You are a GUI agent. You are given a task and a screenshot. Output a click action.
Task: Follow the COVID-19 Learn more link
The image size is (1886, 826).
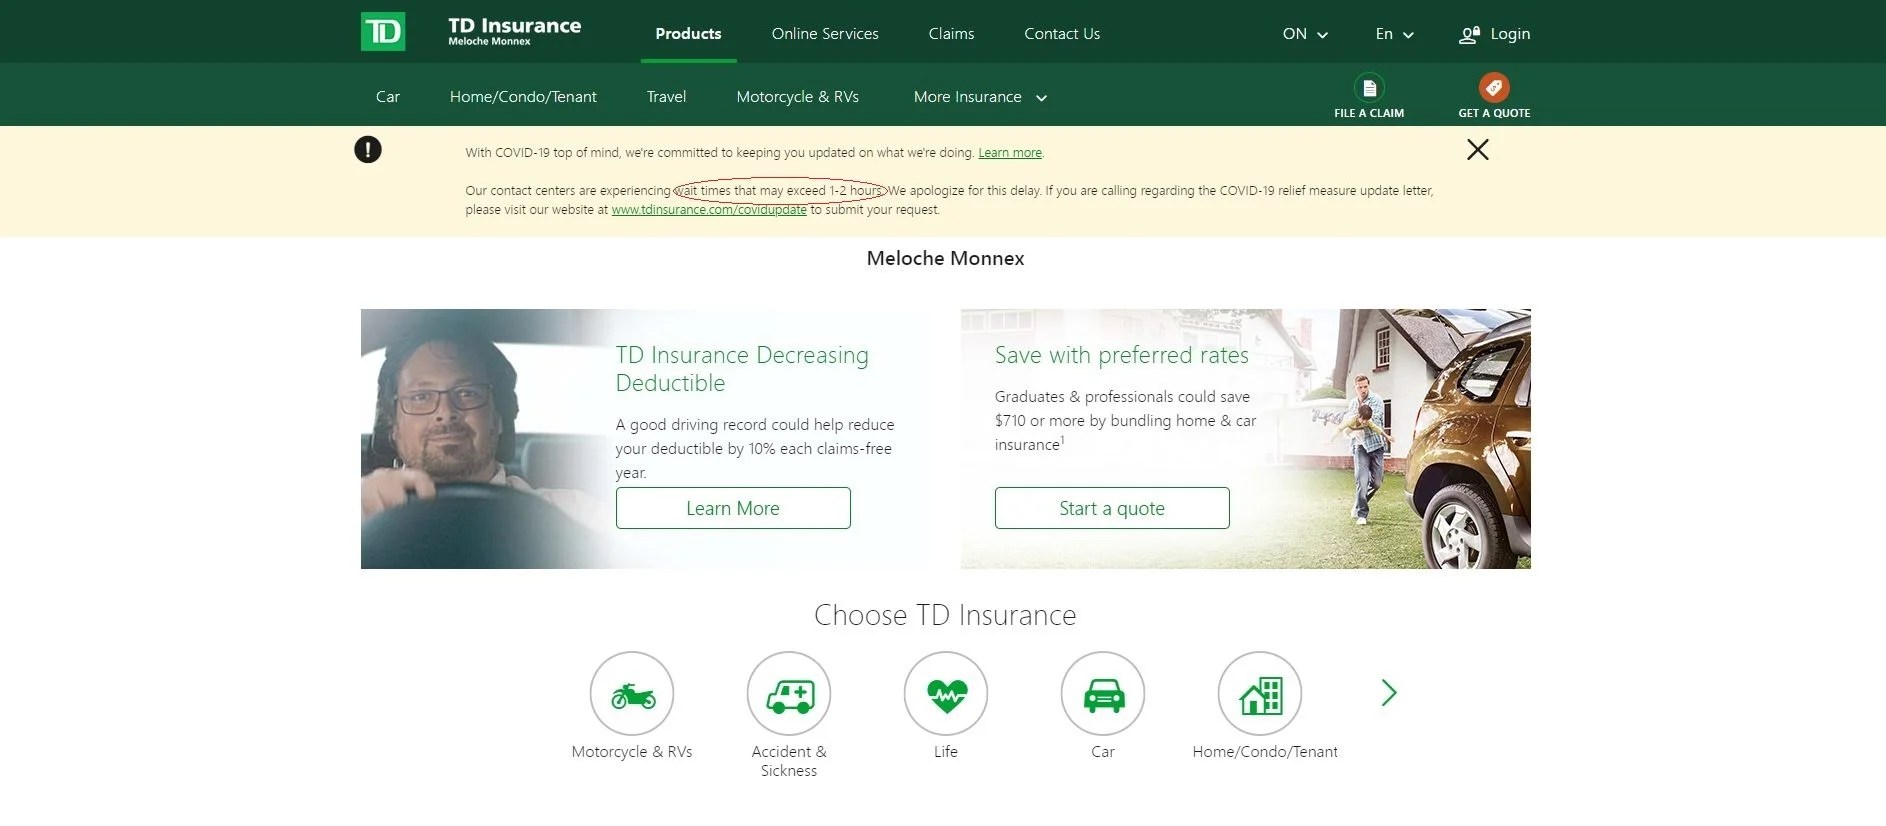click(1010, 153)
